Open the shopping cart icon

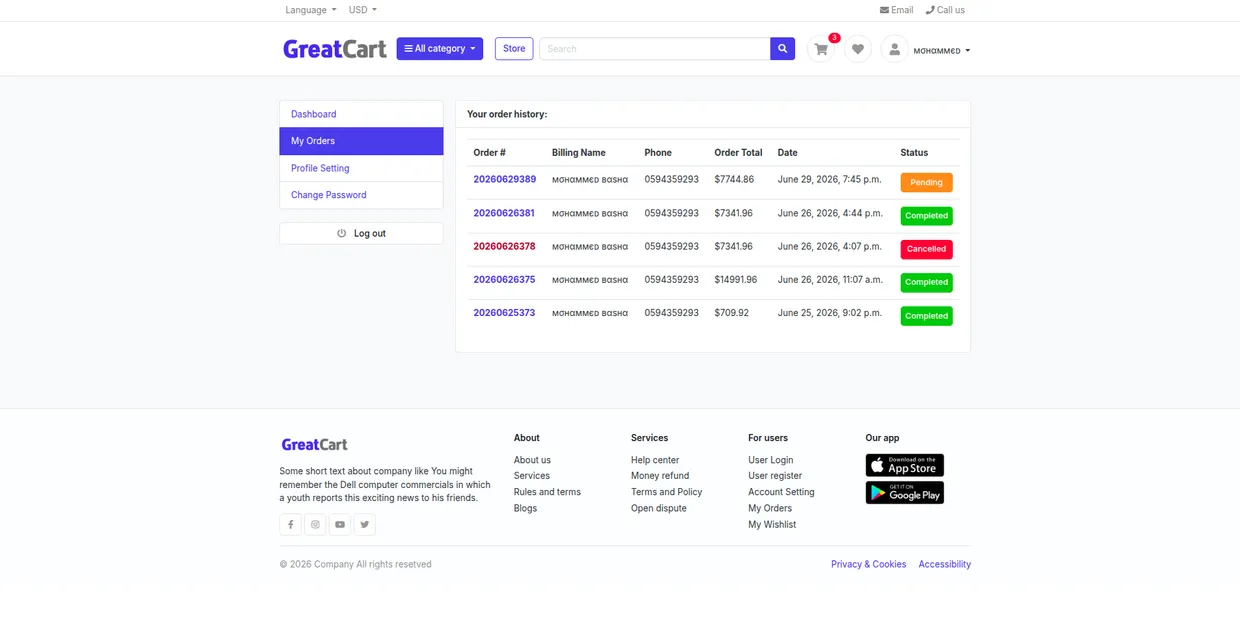point(821,49)
